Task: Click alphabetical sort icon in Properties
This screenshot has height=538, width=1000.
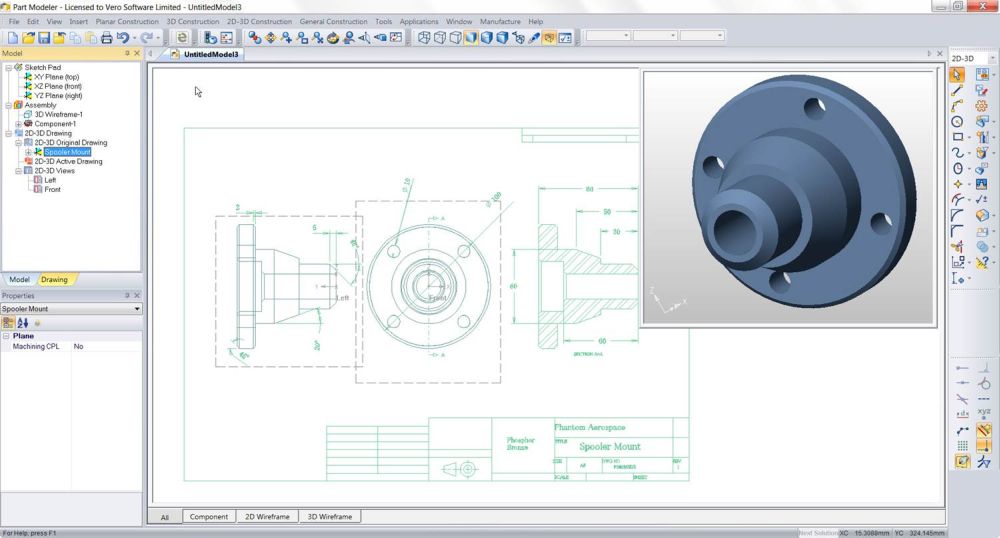Action: point(23,323)
